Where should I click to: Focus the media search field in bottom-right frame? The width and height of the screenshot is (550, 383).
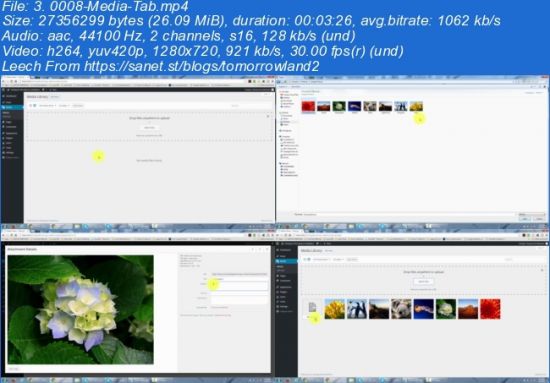point(525,259)
